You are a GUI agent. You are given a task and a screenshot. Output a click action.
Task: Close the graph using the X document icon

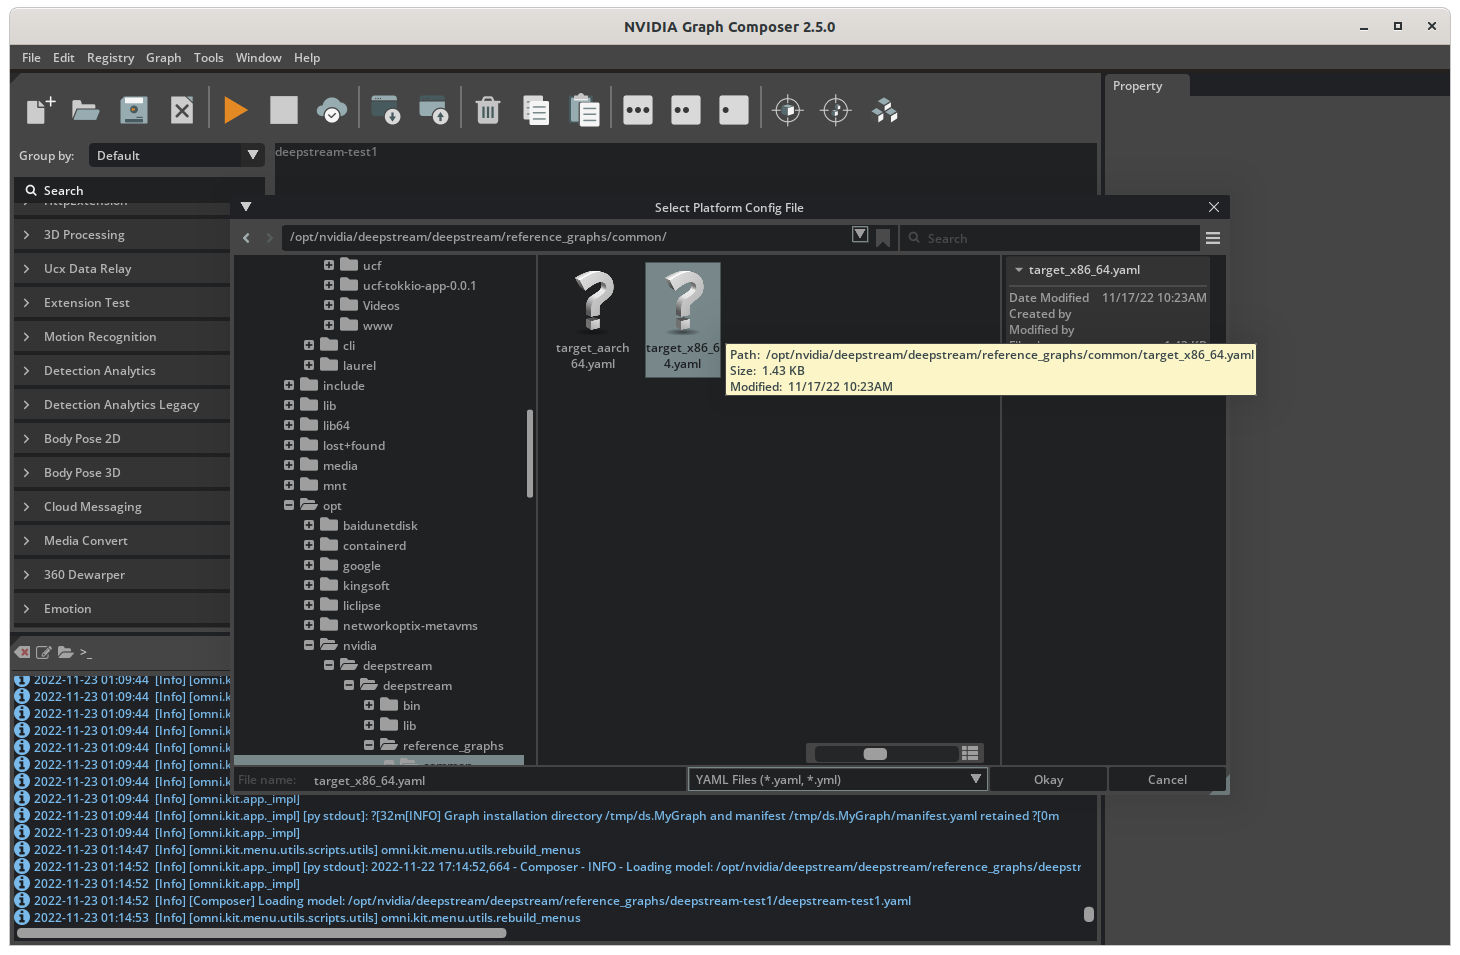pyautogui.click(x=182, y=110)
